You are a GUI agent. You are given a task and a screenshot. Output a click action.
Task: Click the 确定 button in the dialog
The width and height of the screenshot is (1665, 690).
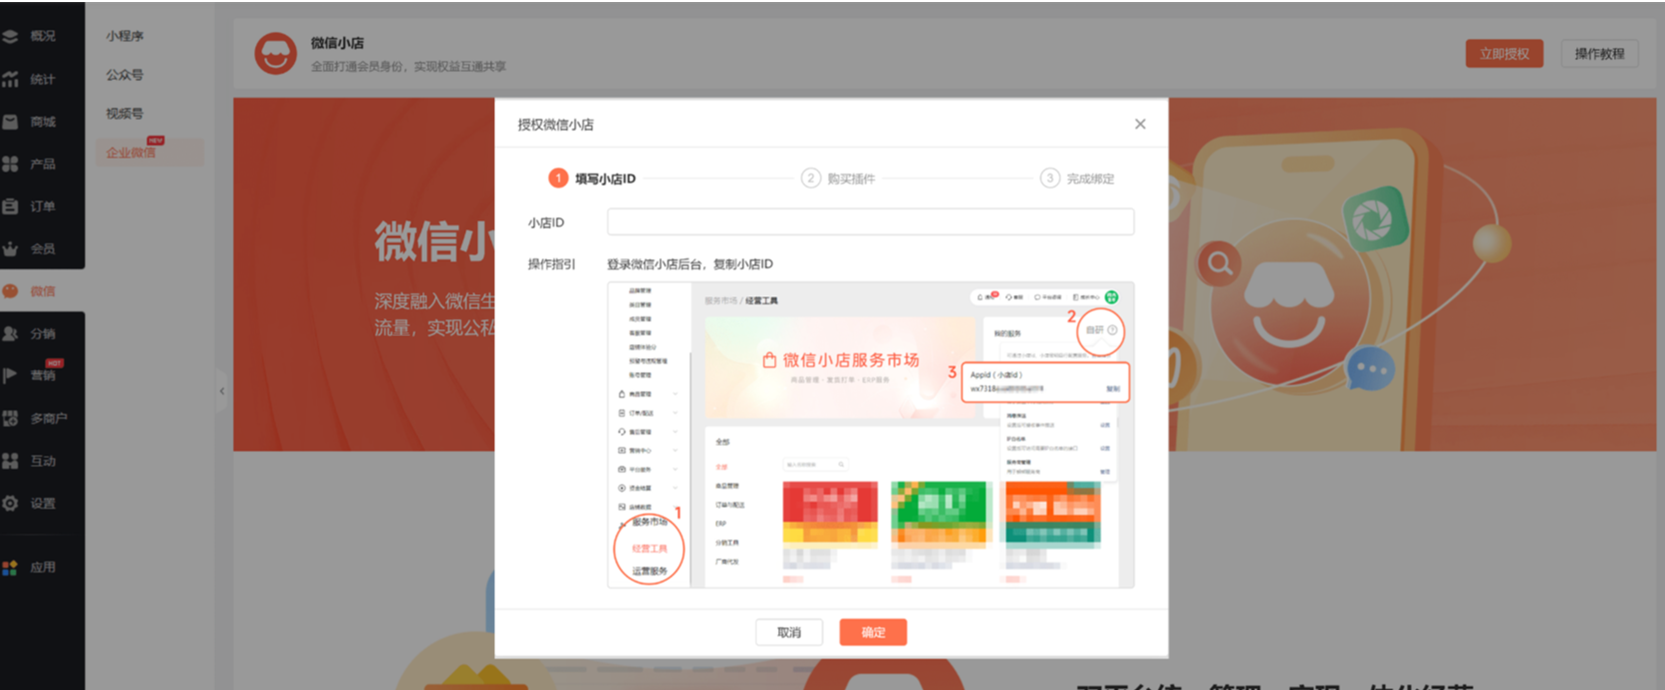pyautogui.click(x=873, y=632)
